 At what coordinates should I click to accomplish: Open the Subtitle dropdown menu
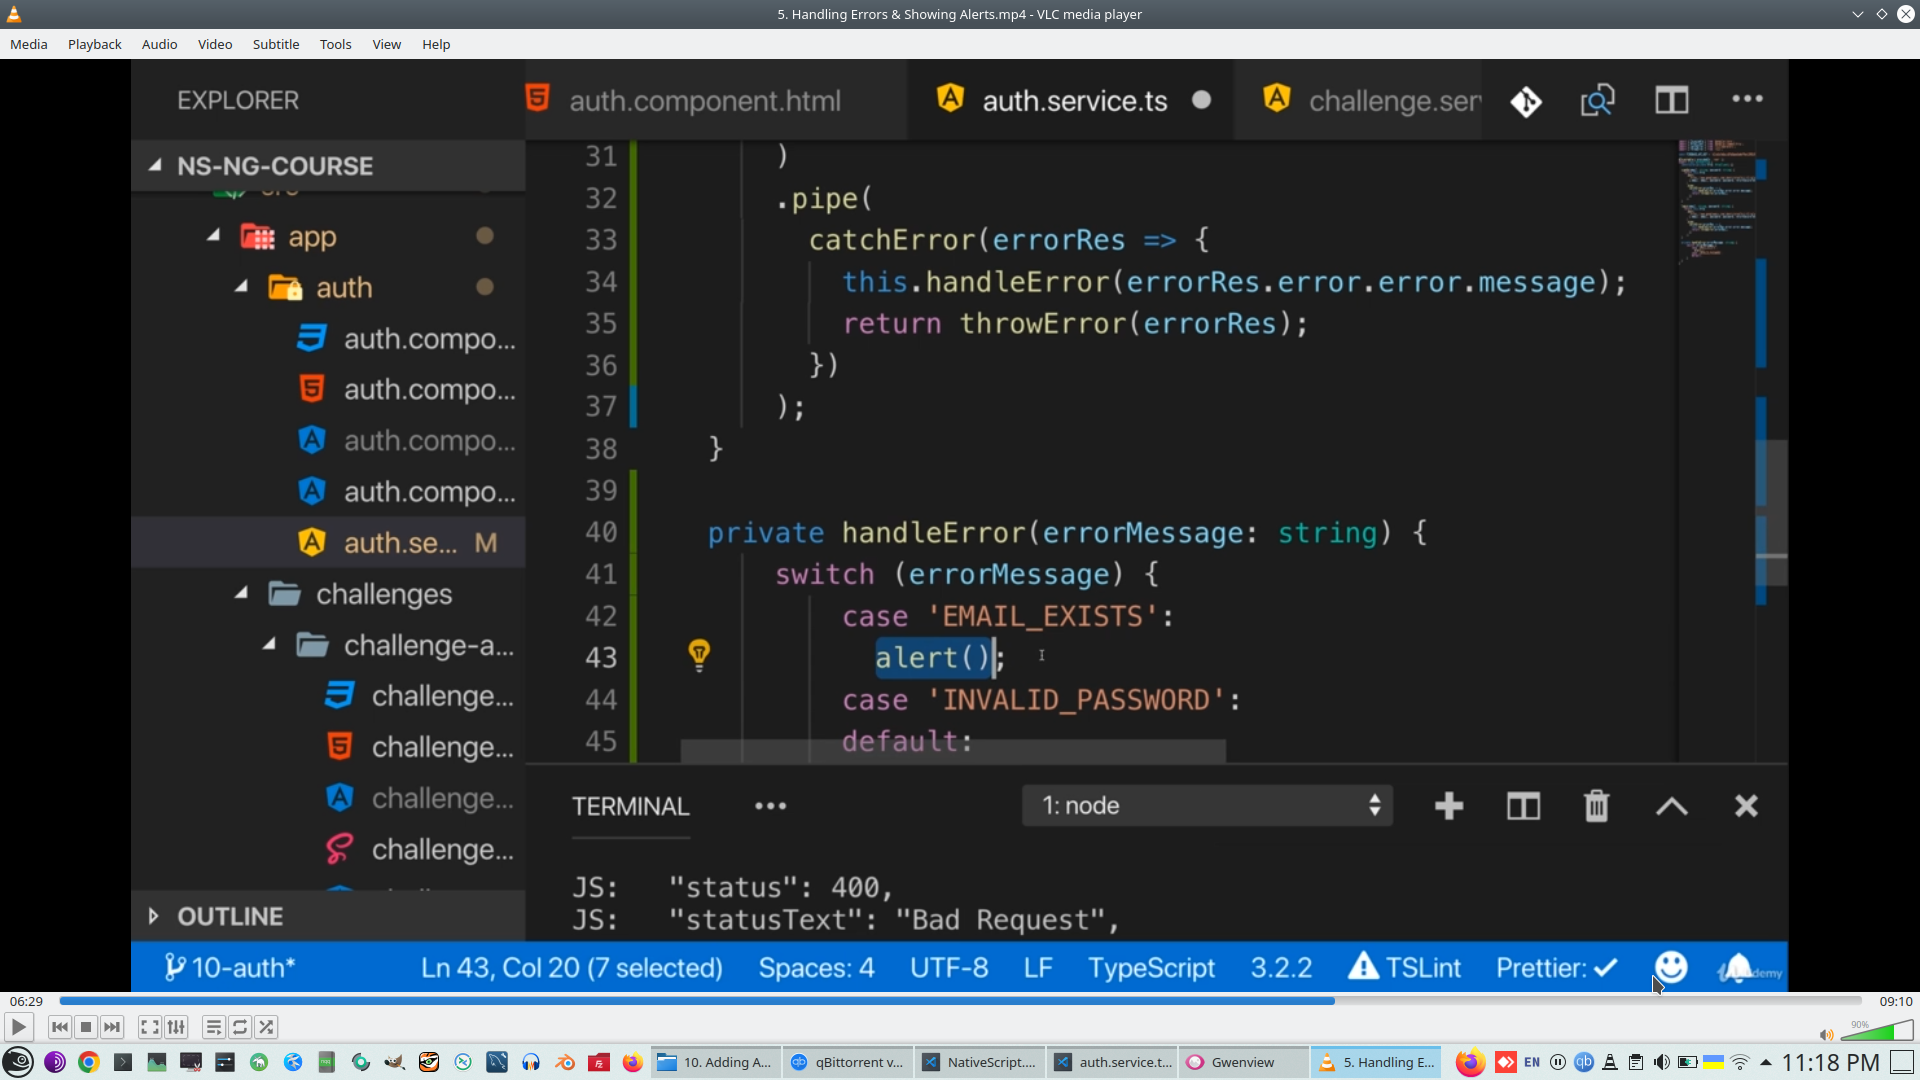(x=275, y=44)
